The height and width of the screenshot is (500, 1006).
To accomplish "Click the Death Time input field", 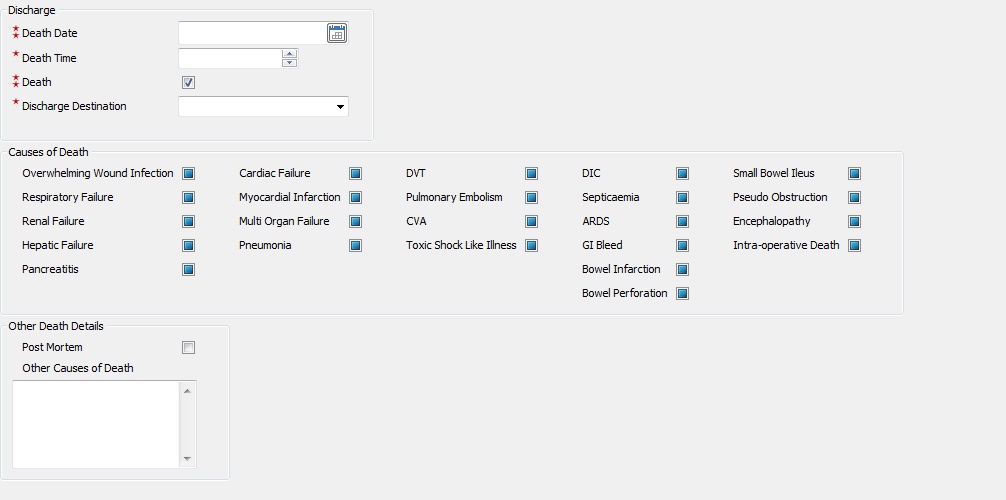I will point(229,59).
